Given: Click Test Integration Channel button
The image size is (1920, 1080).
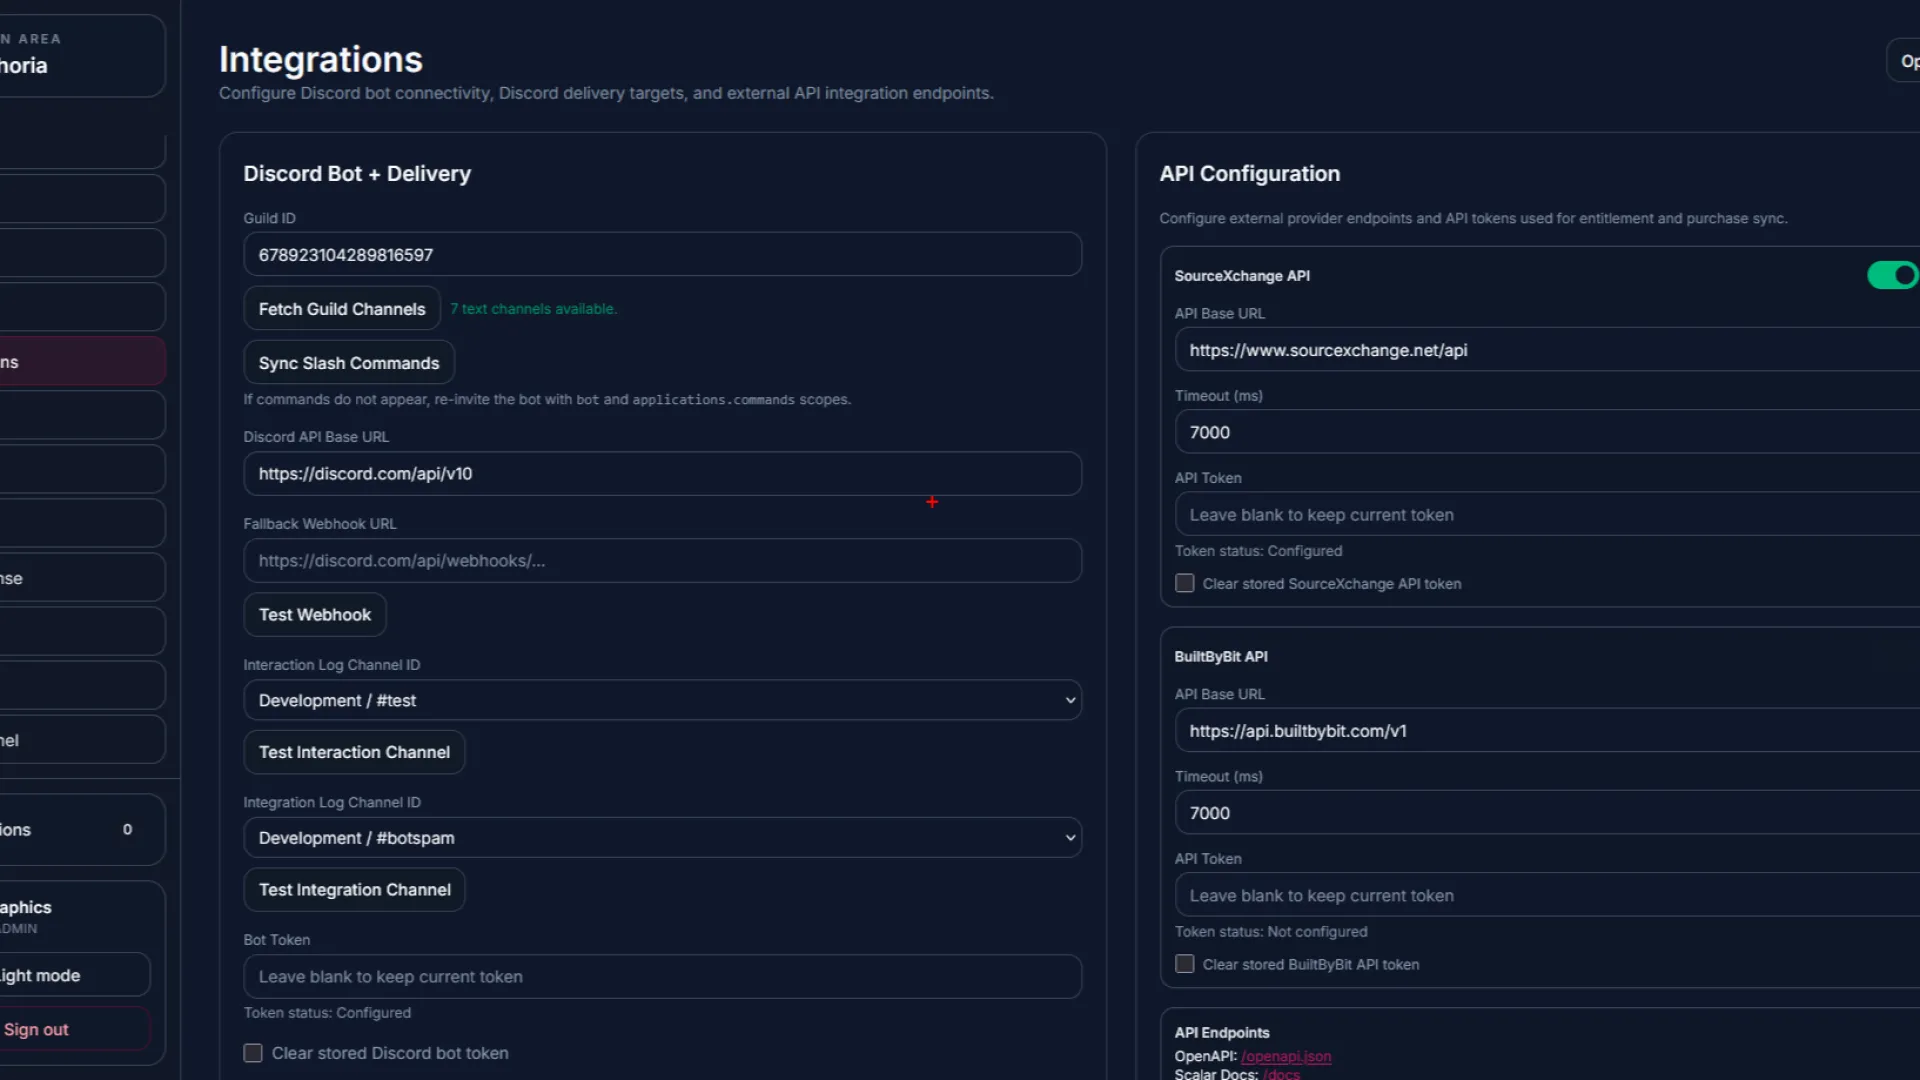Looking at the screenshot, I should click(x=355, y=890).
